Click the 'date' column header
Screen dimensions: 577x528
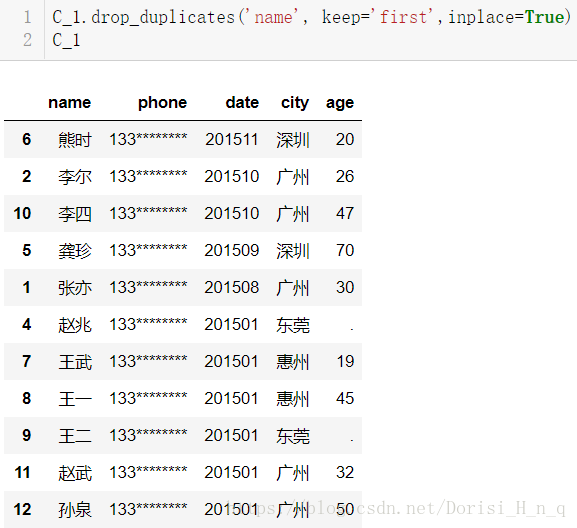pyautogui.click(x=242, y=102)
